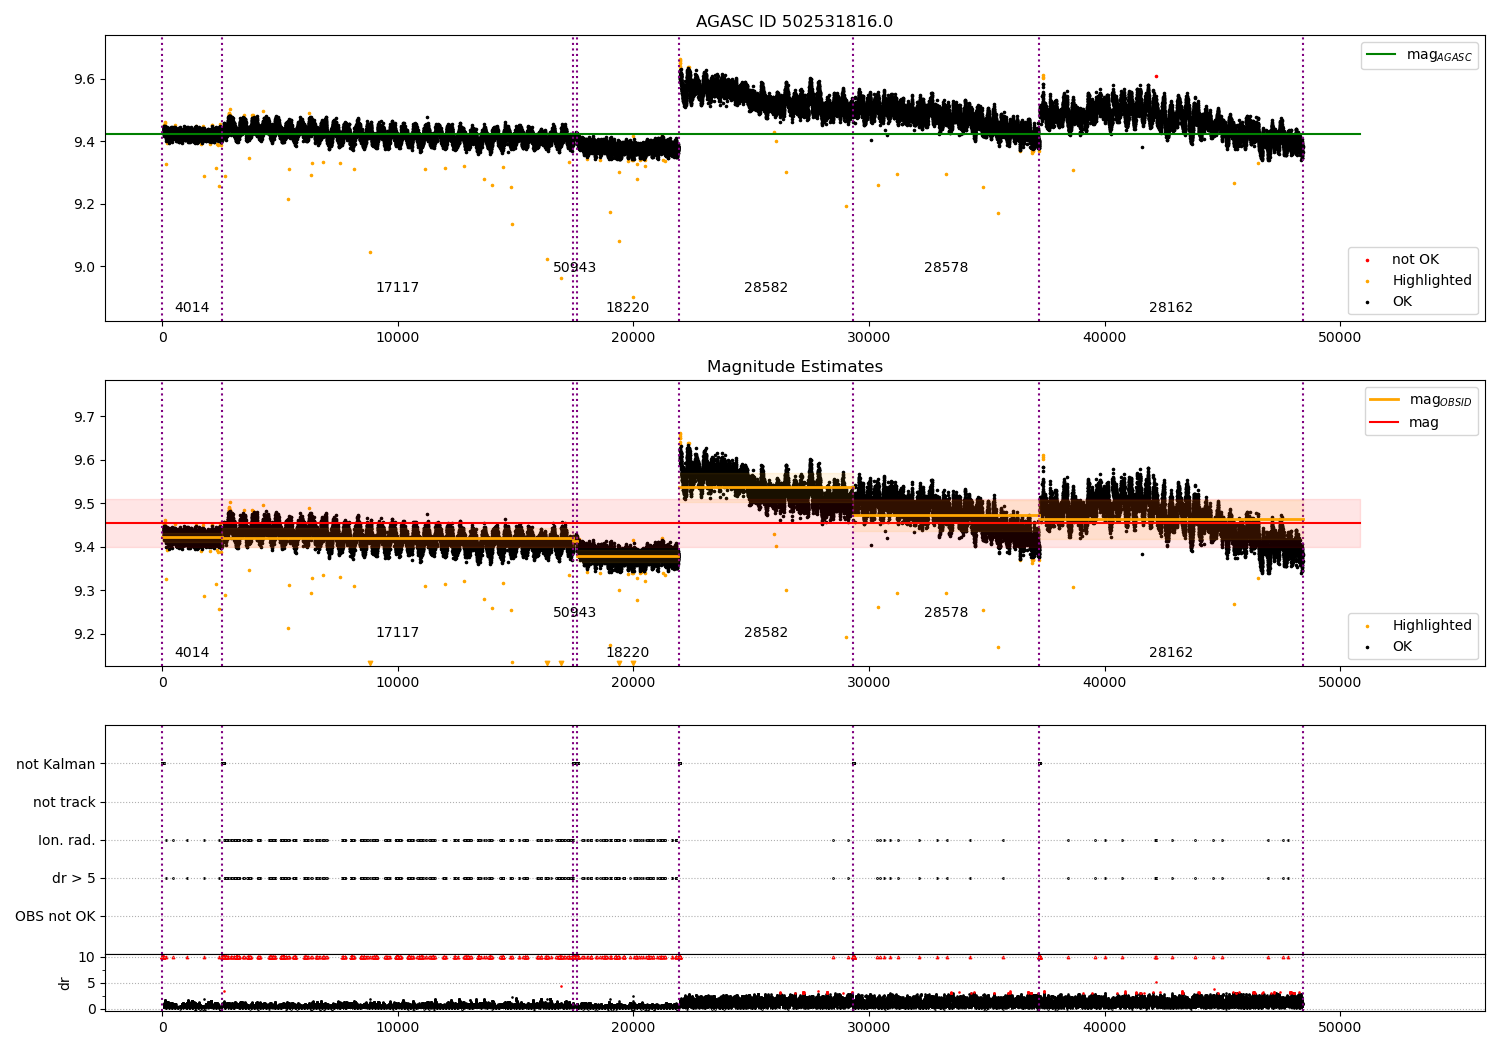The width and height of the screenshot is (1500, 1050).
Task: Click obsid label 4014 in top plot
Action: (192, 308)
